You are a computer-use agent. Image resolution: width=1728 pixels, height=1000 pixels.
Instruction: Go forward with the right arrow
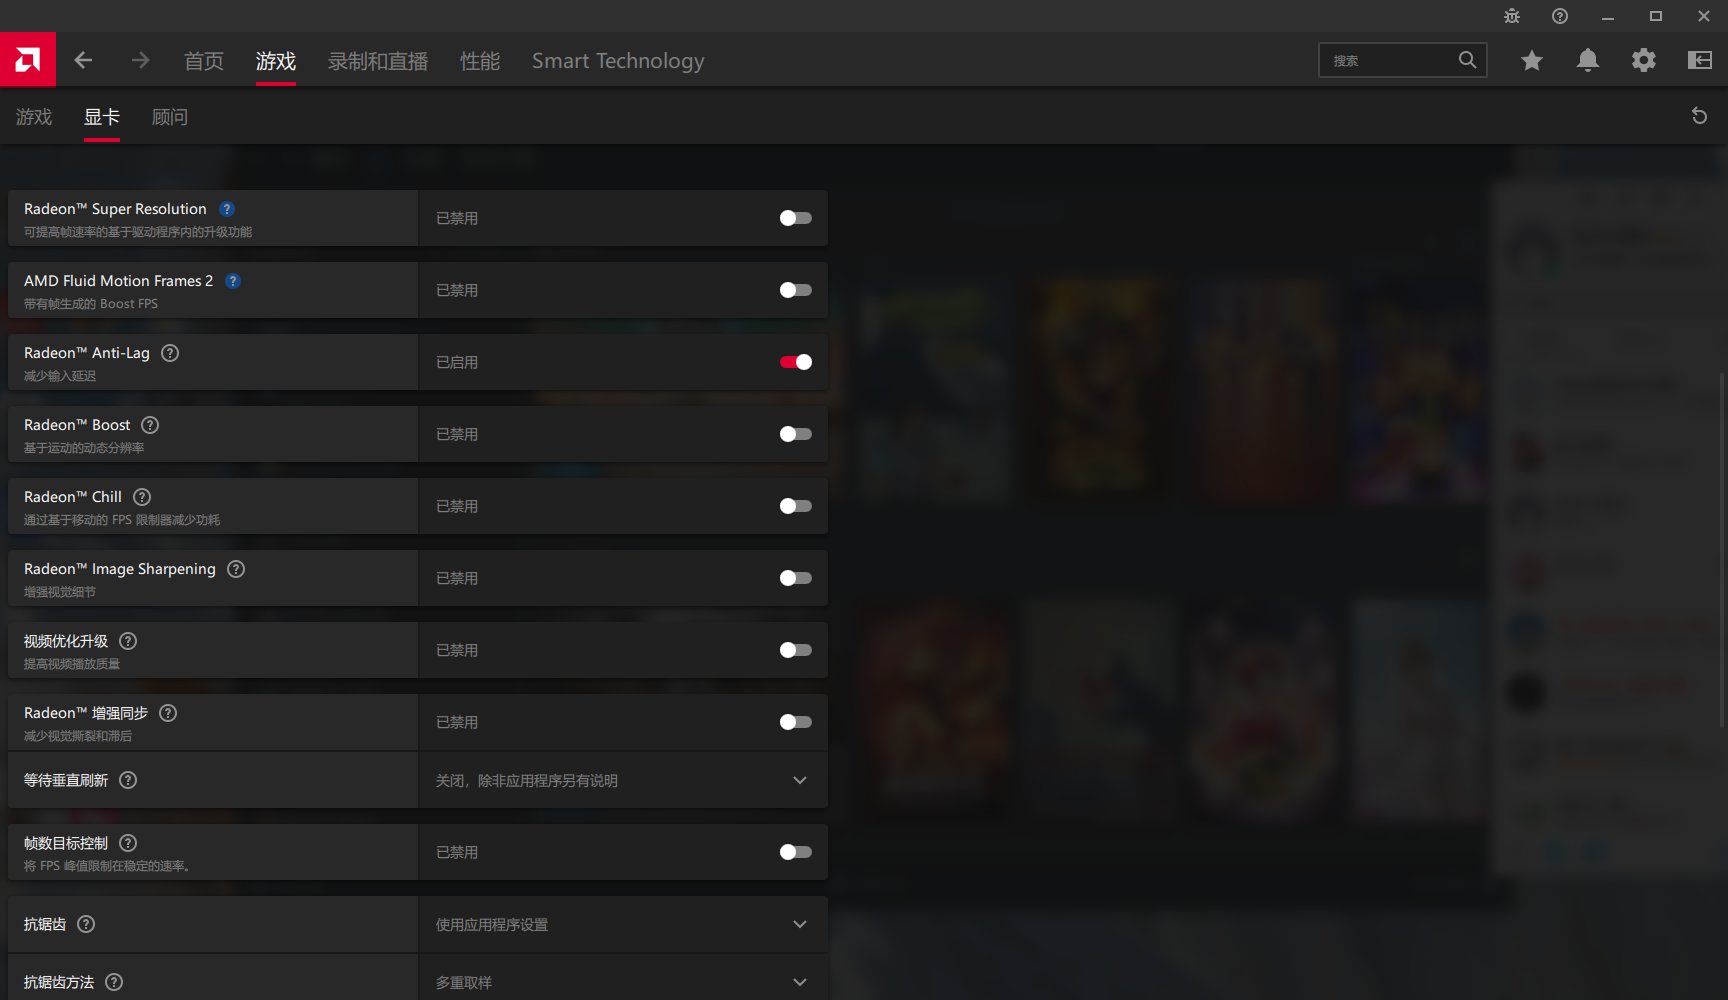pyautogui.click(x=140, y=60)
